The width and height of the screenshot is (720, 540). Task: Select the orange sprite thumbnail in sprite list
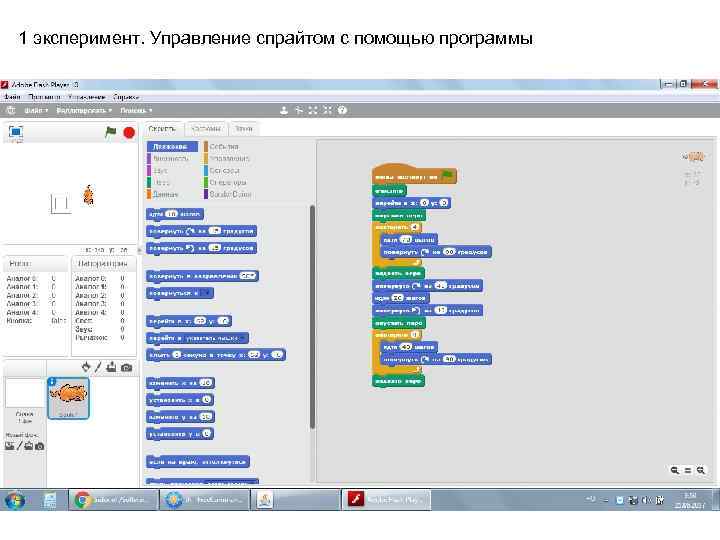coord(68,398)
